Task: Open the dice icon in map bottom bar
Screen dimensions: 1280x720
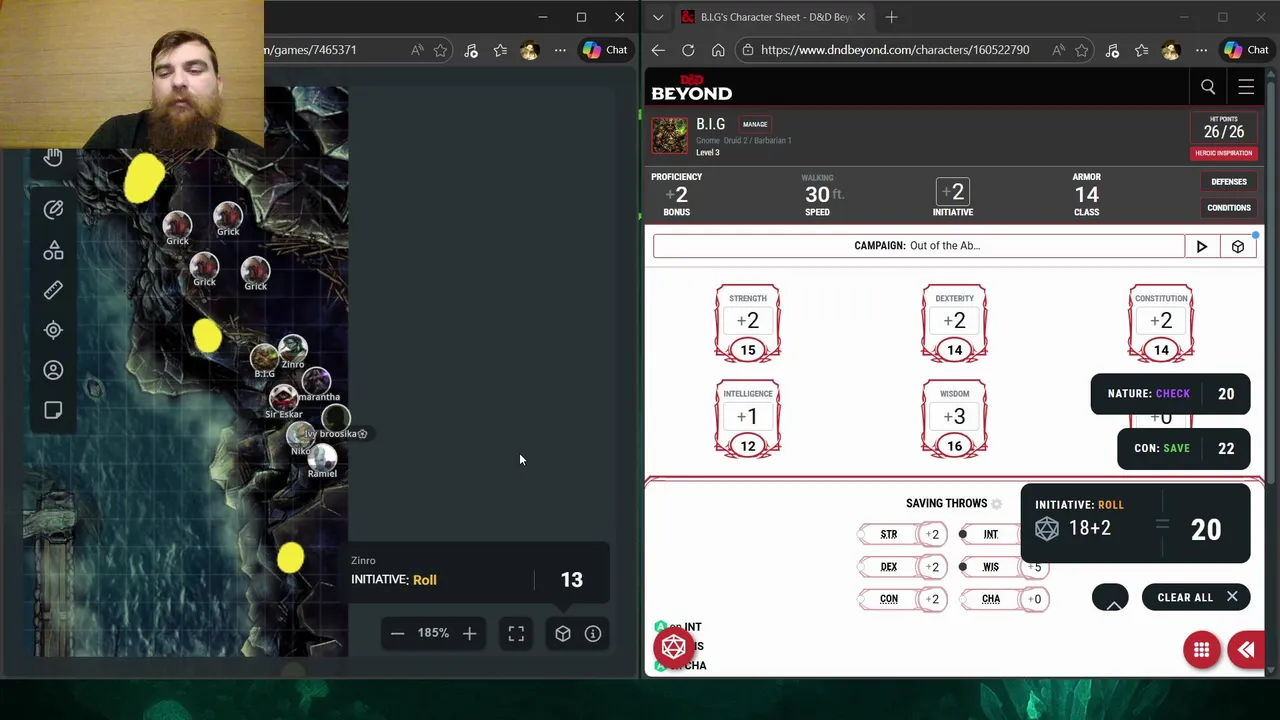Action: click(563, 633)
